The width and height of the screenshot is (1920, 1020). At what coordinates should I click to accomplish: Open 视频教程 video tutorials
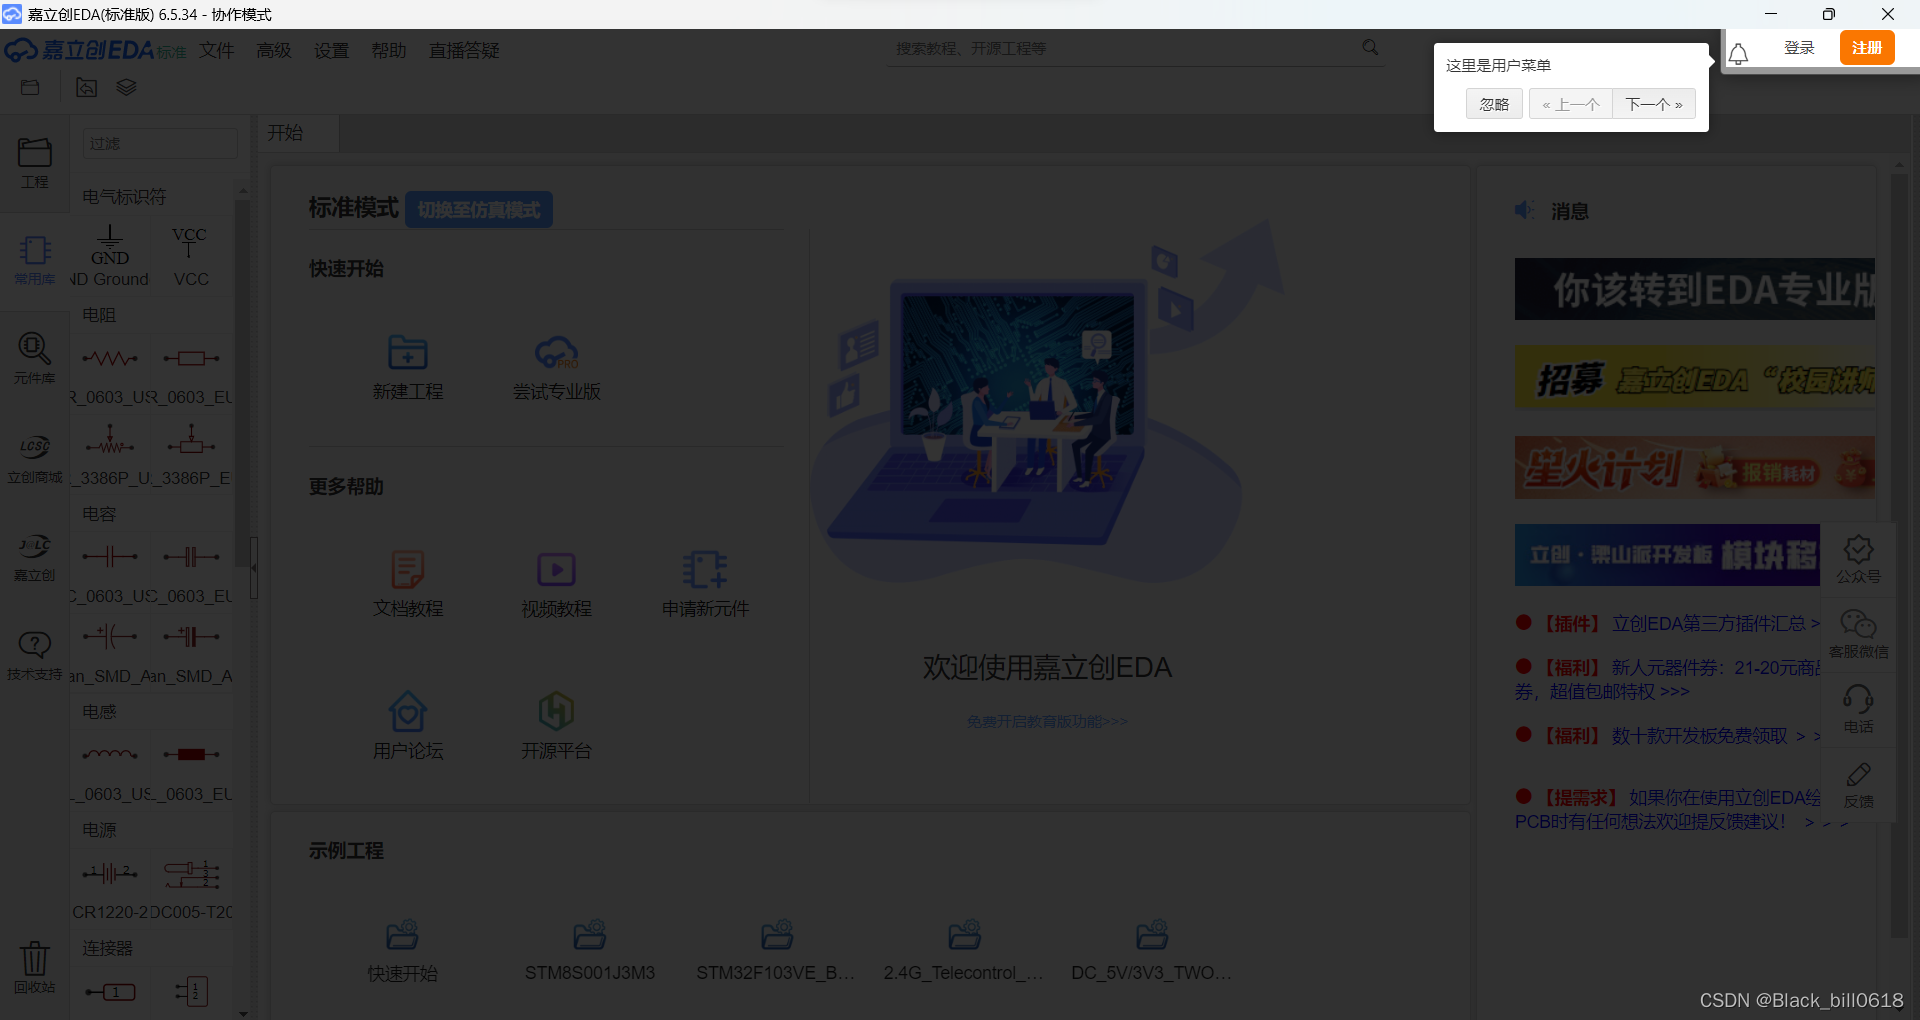point(556,584)
